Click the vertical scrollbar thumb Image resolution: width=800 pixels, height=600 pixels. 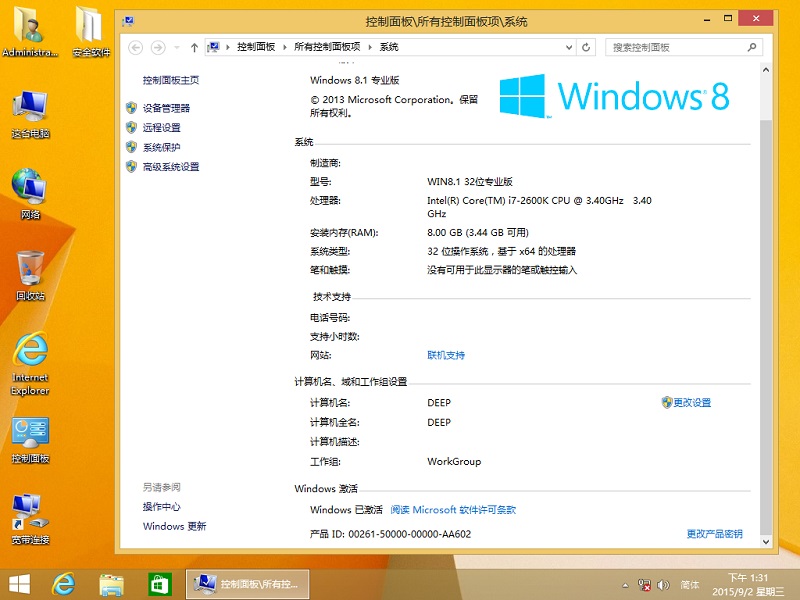tap(766, 327)
